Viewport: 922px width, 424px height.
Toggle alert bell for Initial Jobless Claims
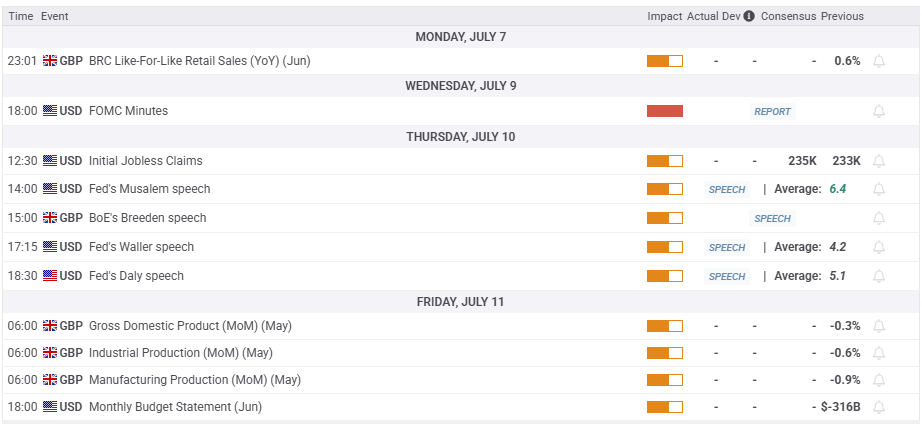879,161
